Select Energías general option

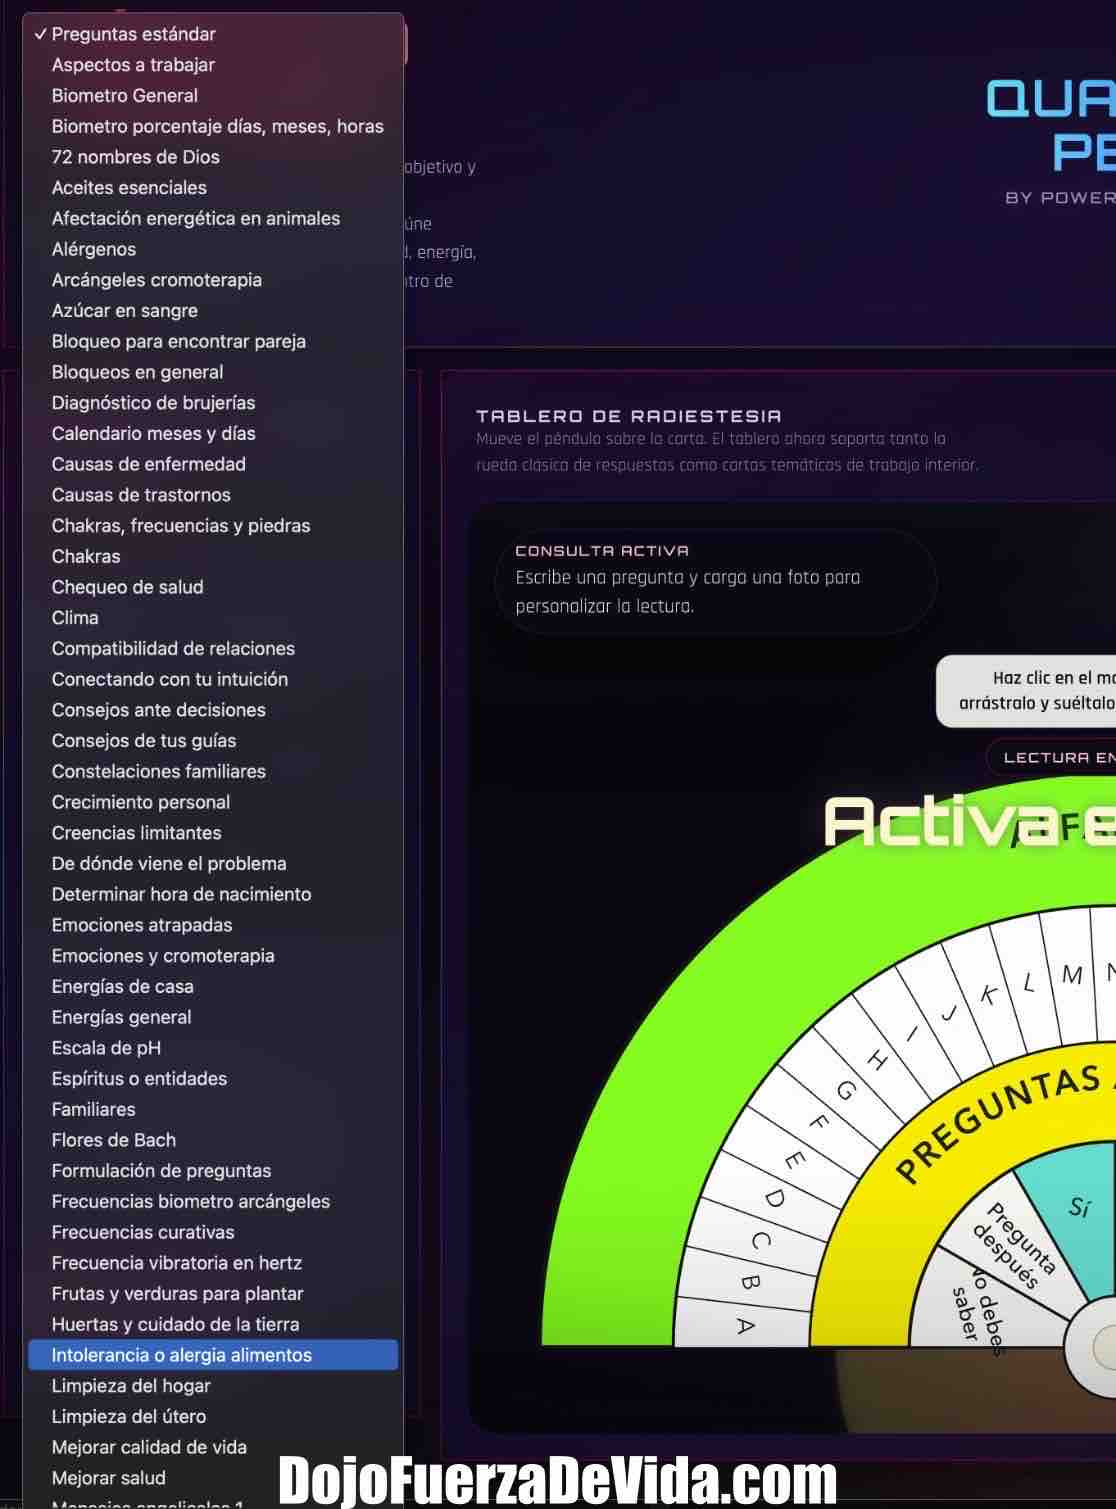[213, 1018]
